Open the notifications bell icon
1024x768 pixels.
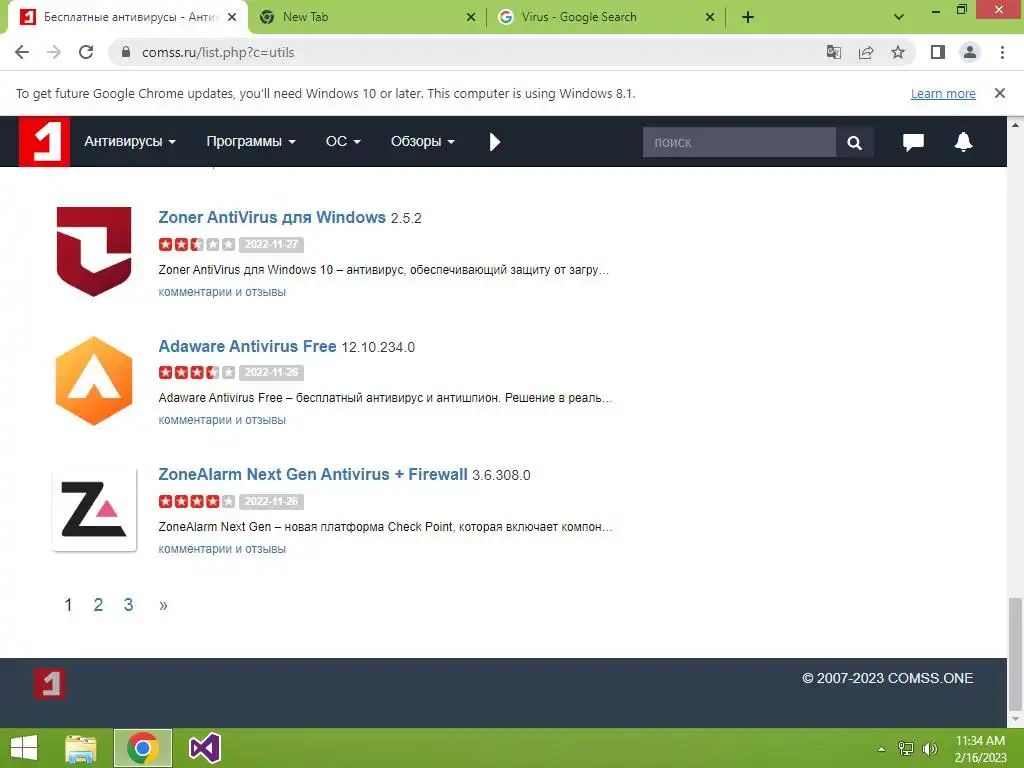click(x=963, y=142)
